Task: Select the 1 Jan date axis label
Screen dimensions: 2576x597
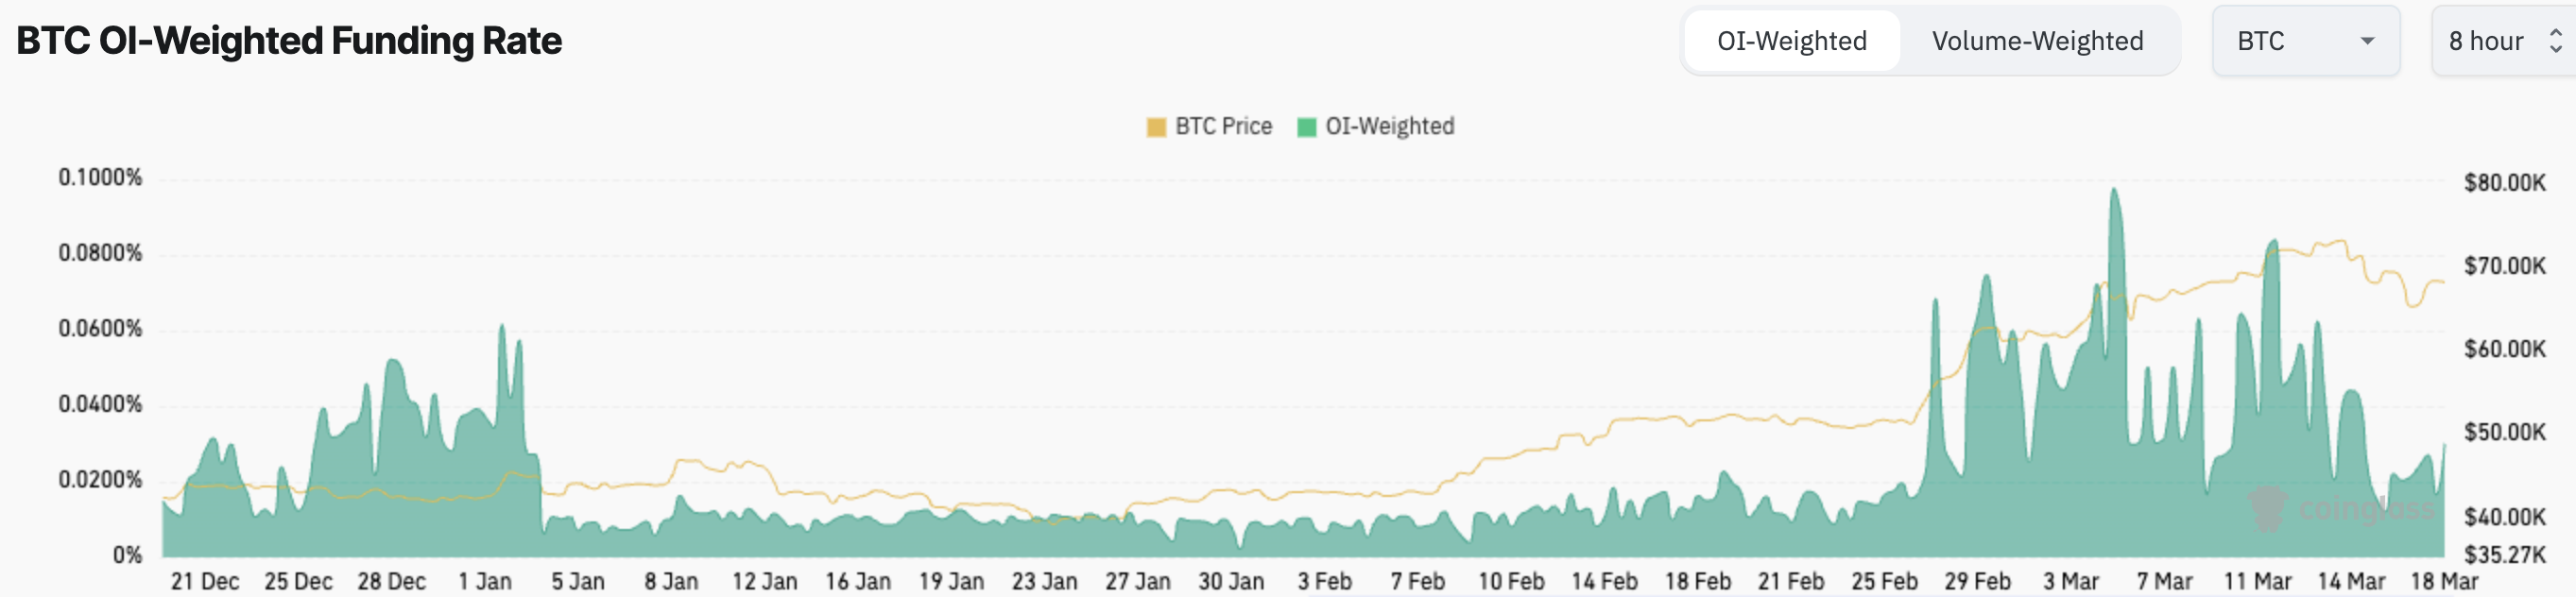Action: click(485, 581)
